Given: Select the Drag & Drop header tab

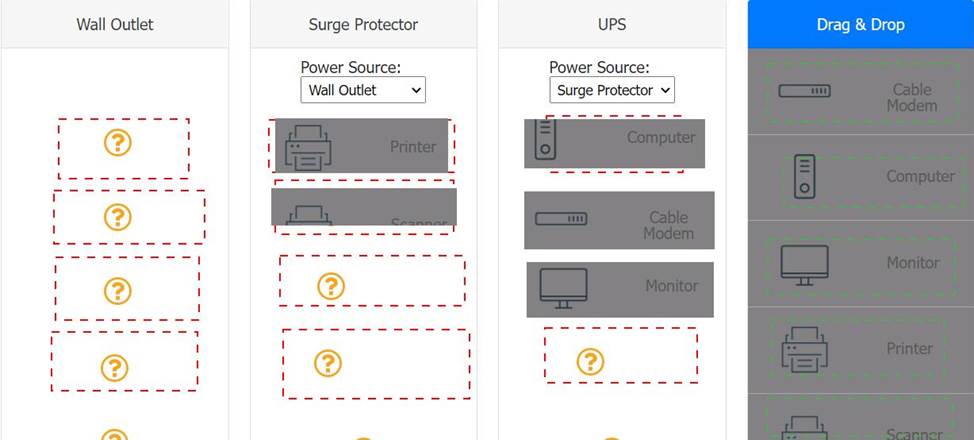Looking at the screenshot, I should pos(860,24).
